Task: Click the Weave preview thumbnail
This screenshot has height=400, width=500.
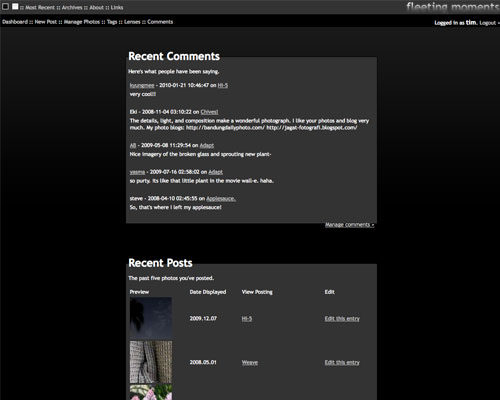Action: pos(151,362)
